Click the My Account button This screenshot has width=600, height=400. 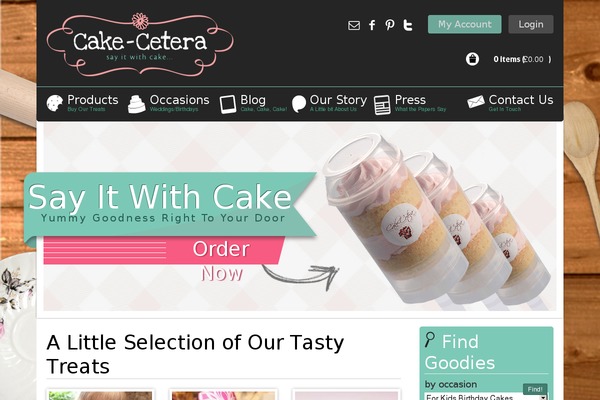click(x=465, y=24)
